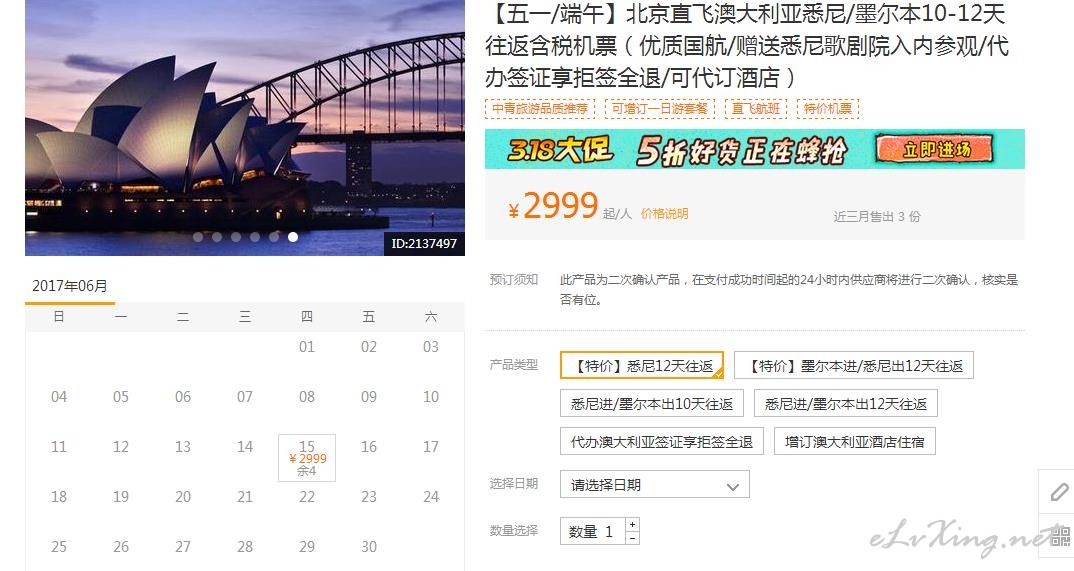Choose 【特价】墨尔本进/悉尼出12天往返 option
This screenshot has width=1074, height=571.
coord(853,366)
